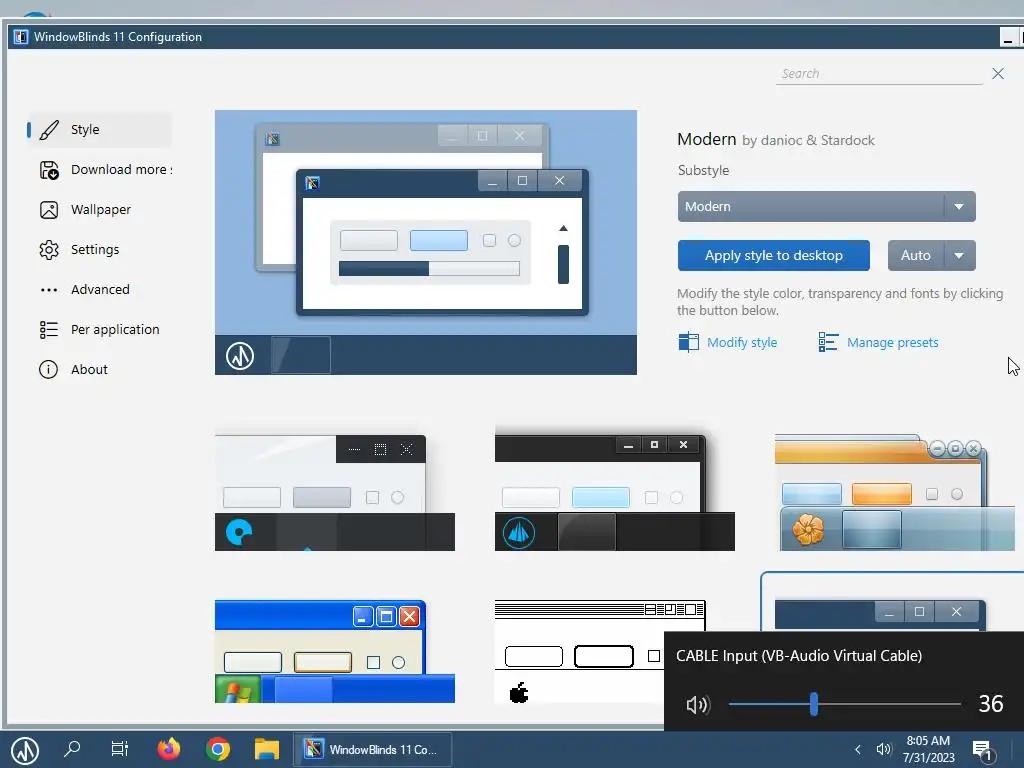Select the classic Mac apple style thumbnail
This screenshot has height=768, width=1024.
[x=579, y=651]
